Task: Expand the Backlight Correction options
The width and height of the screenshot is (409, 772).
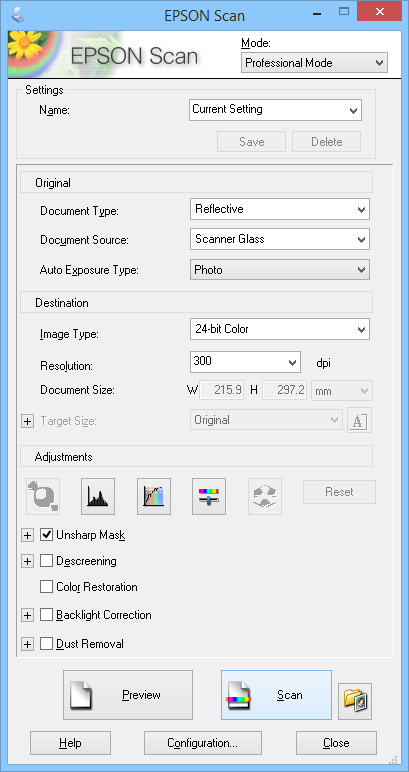Action: 28,615
